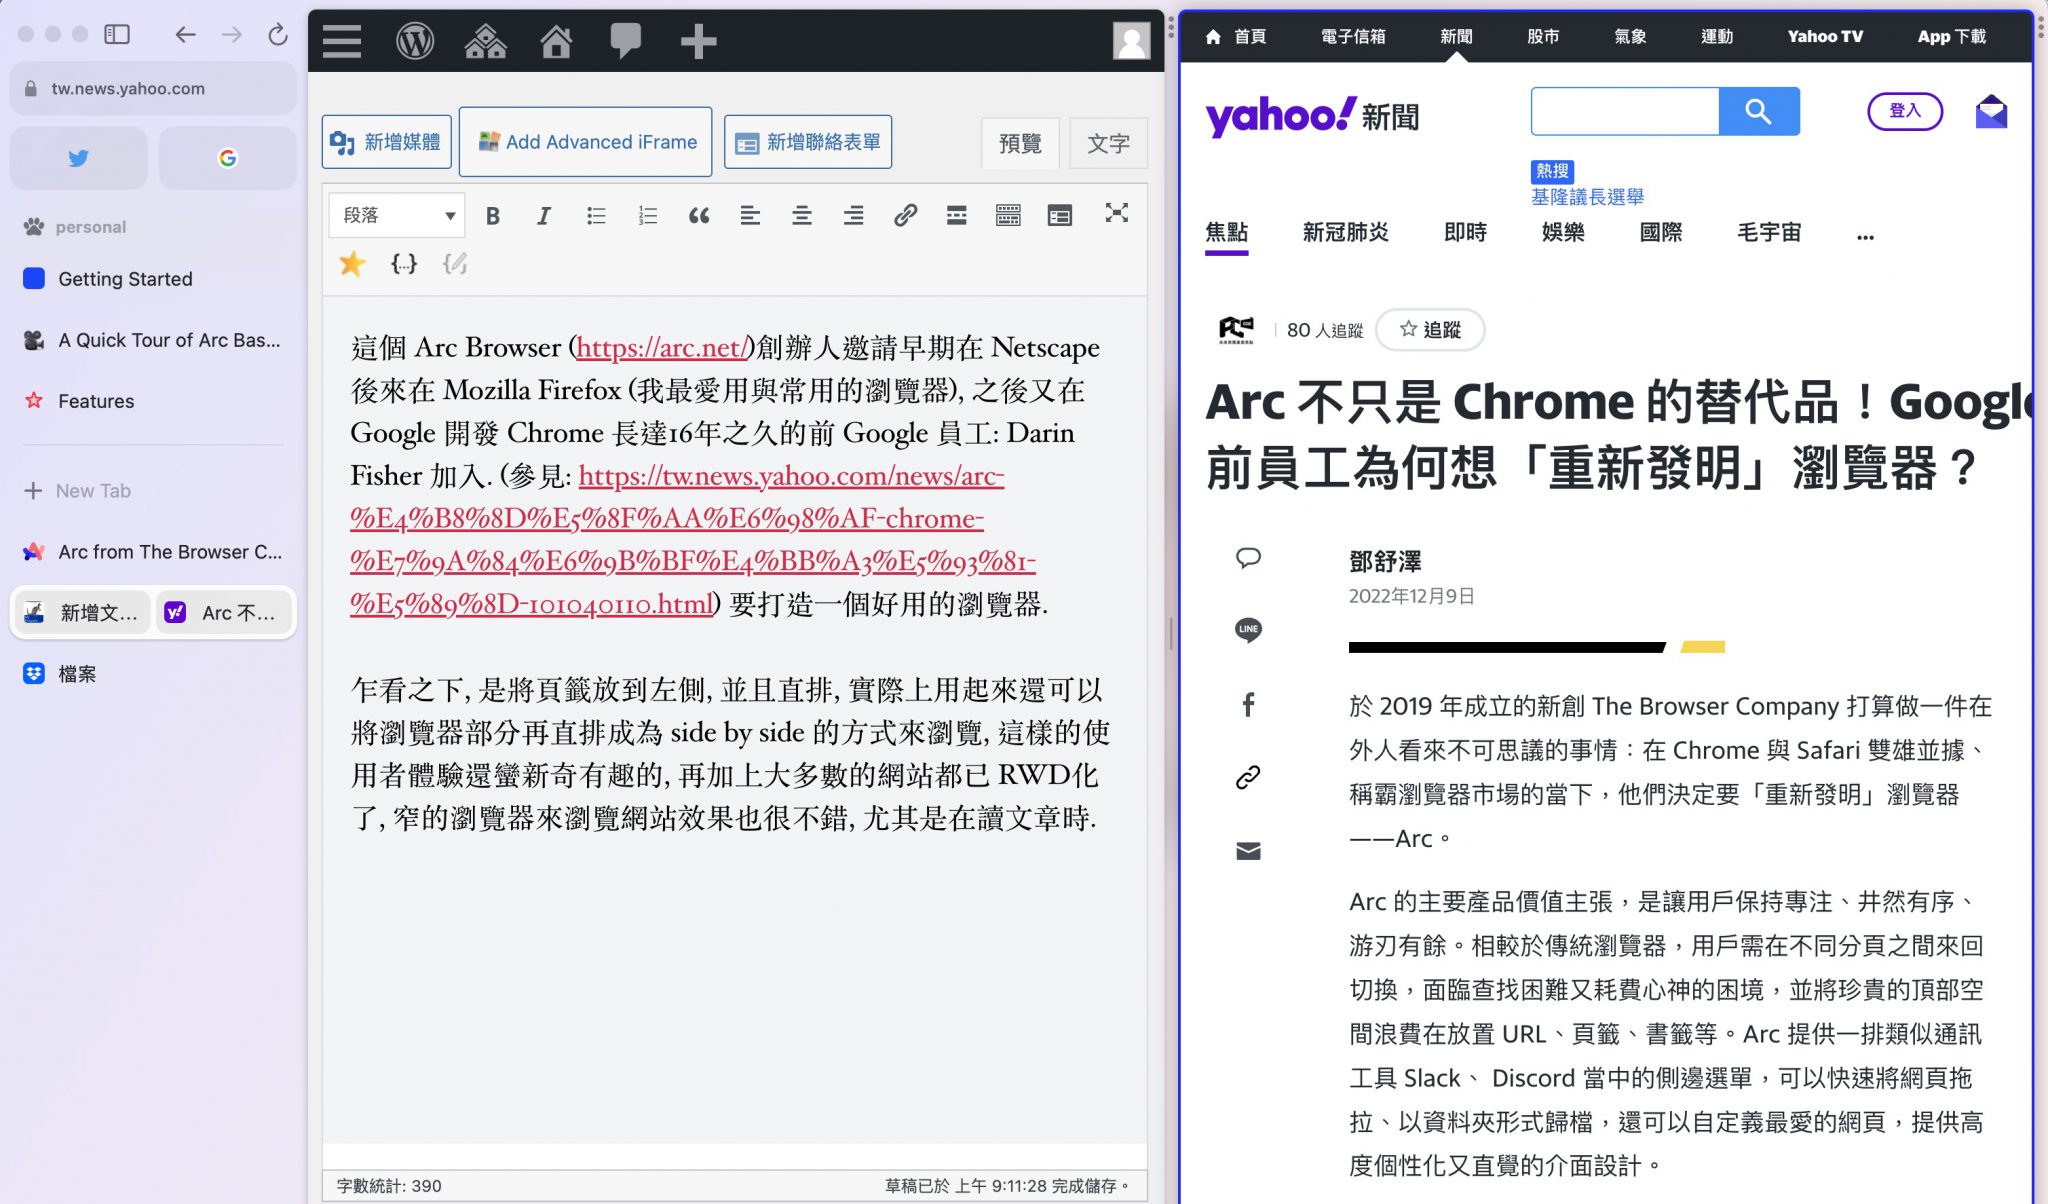
Task: Align text center
Action: 802,215
